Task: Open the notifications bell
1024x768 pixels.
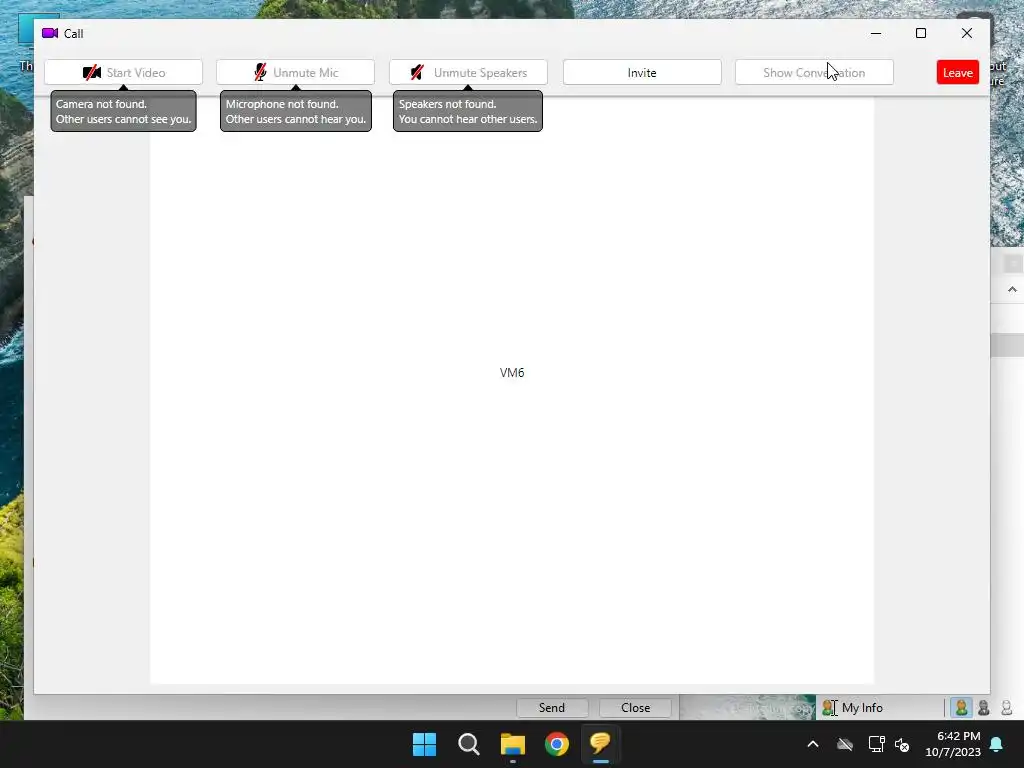Action: [997, 744]
